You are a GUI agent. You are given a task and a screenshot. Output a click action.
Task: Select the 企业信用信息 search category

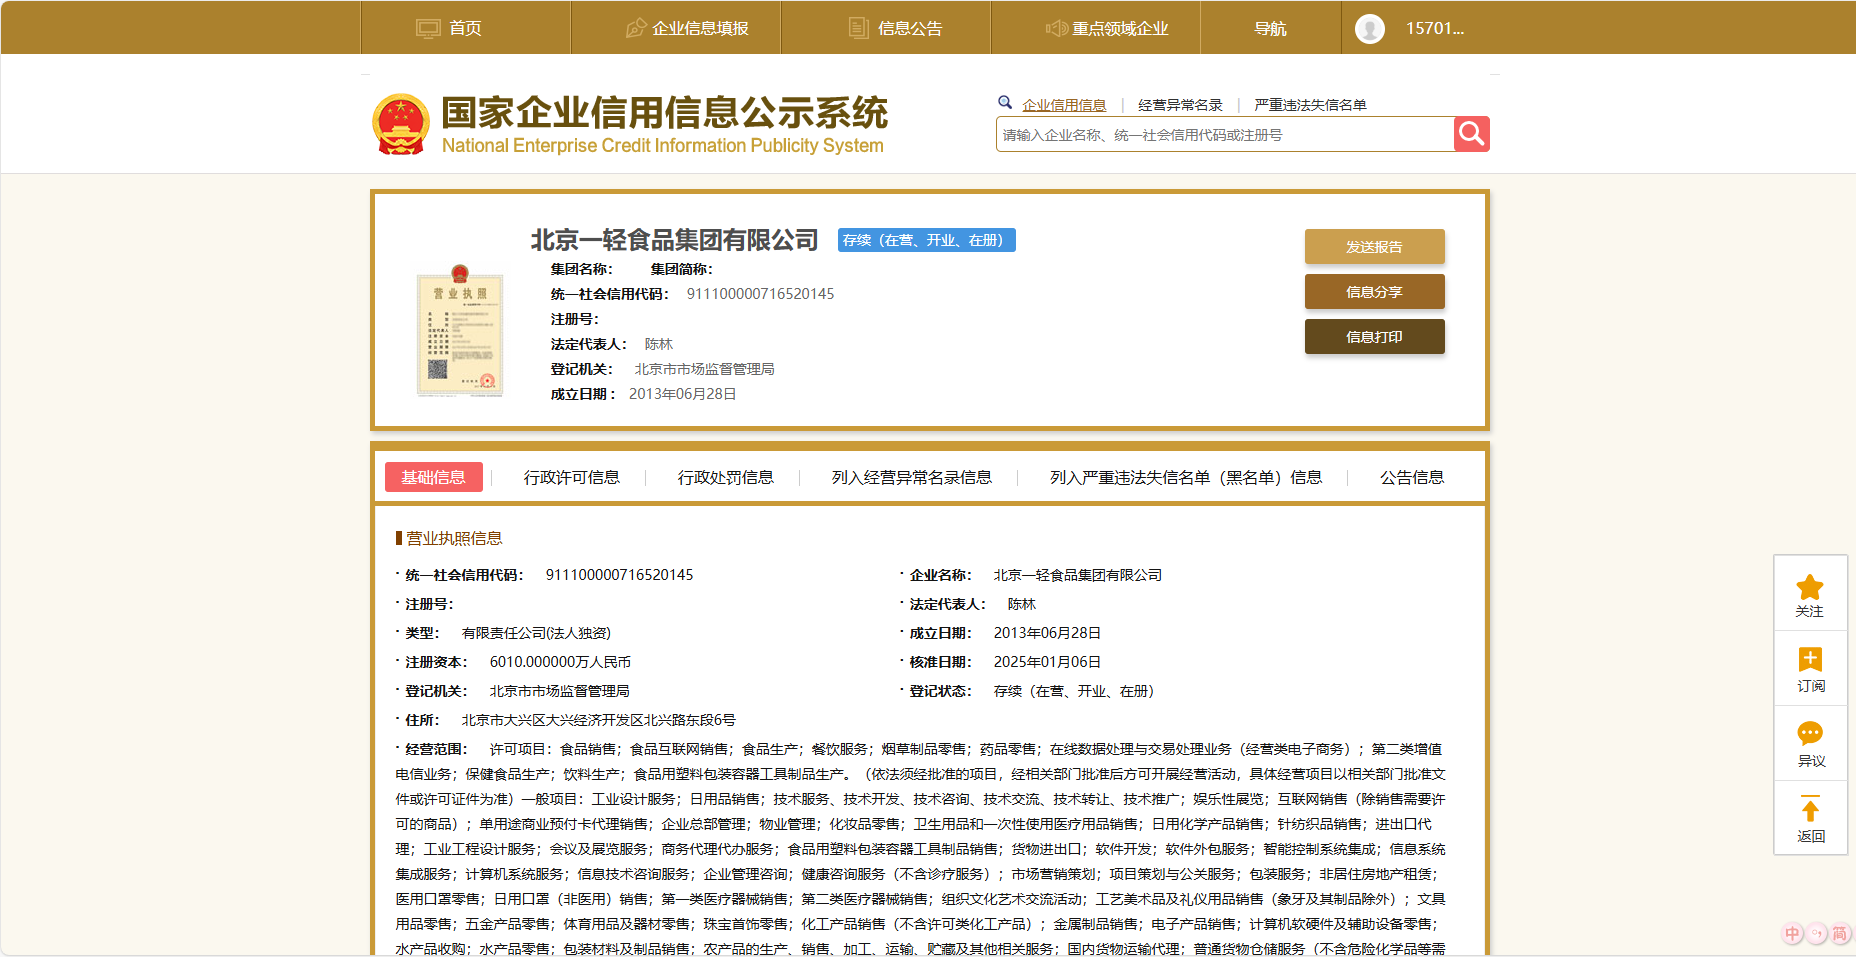[1064, 105]
